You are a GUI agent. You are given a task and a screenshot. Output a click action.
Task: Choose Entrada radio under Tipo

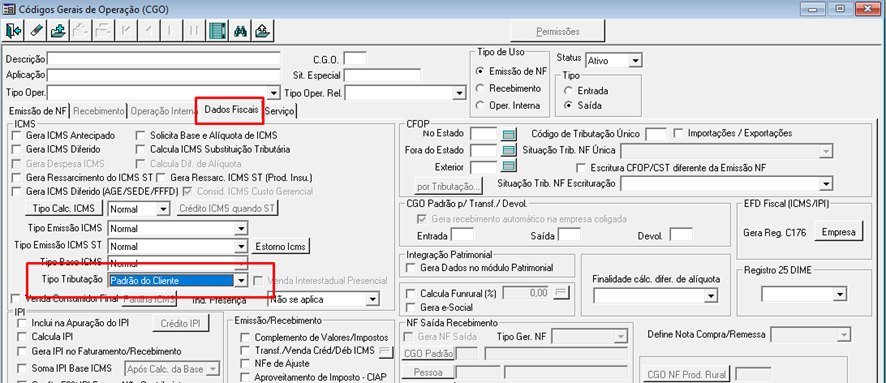568,90
